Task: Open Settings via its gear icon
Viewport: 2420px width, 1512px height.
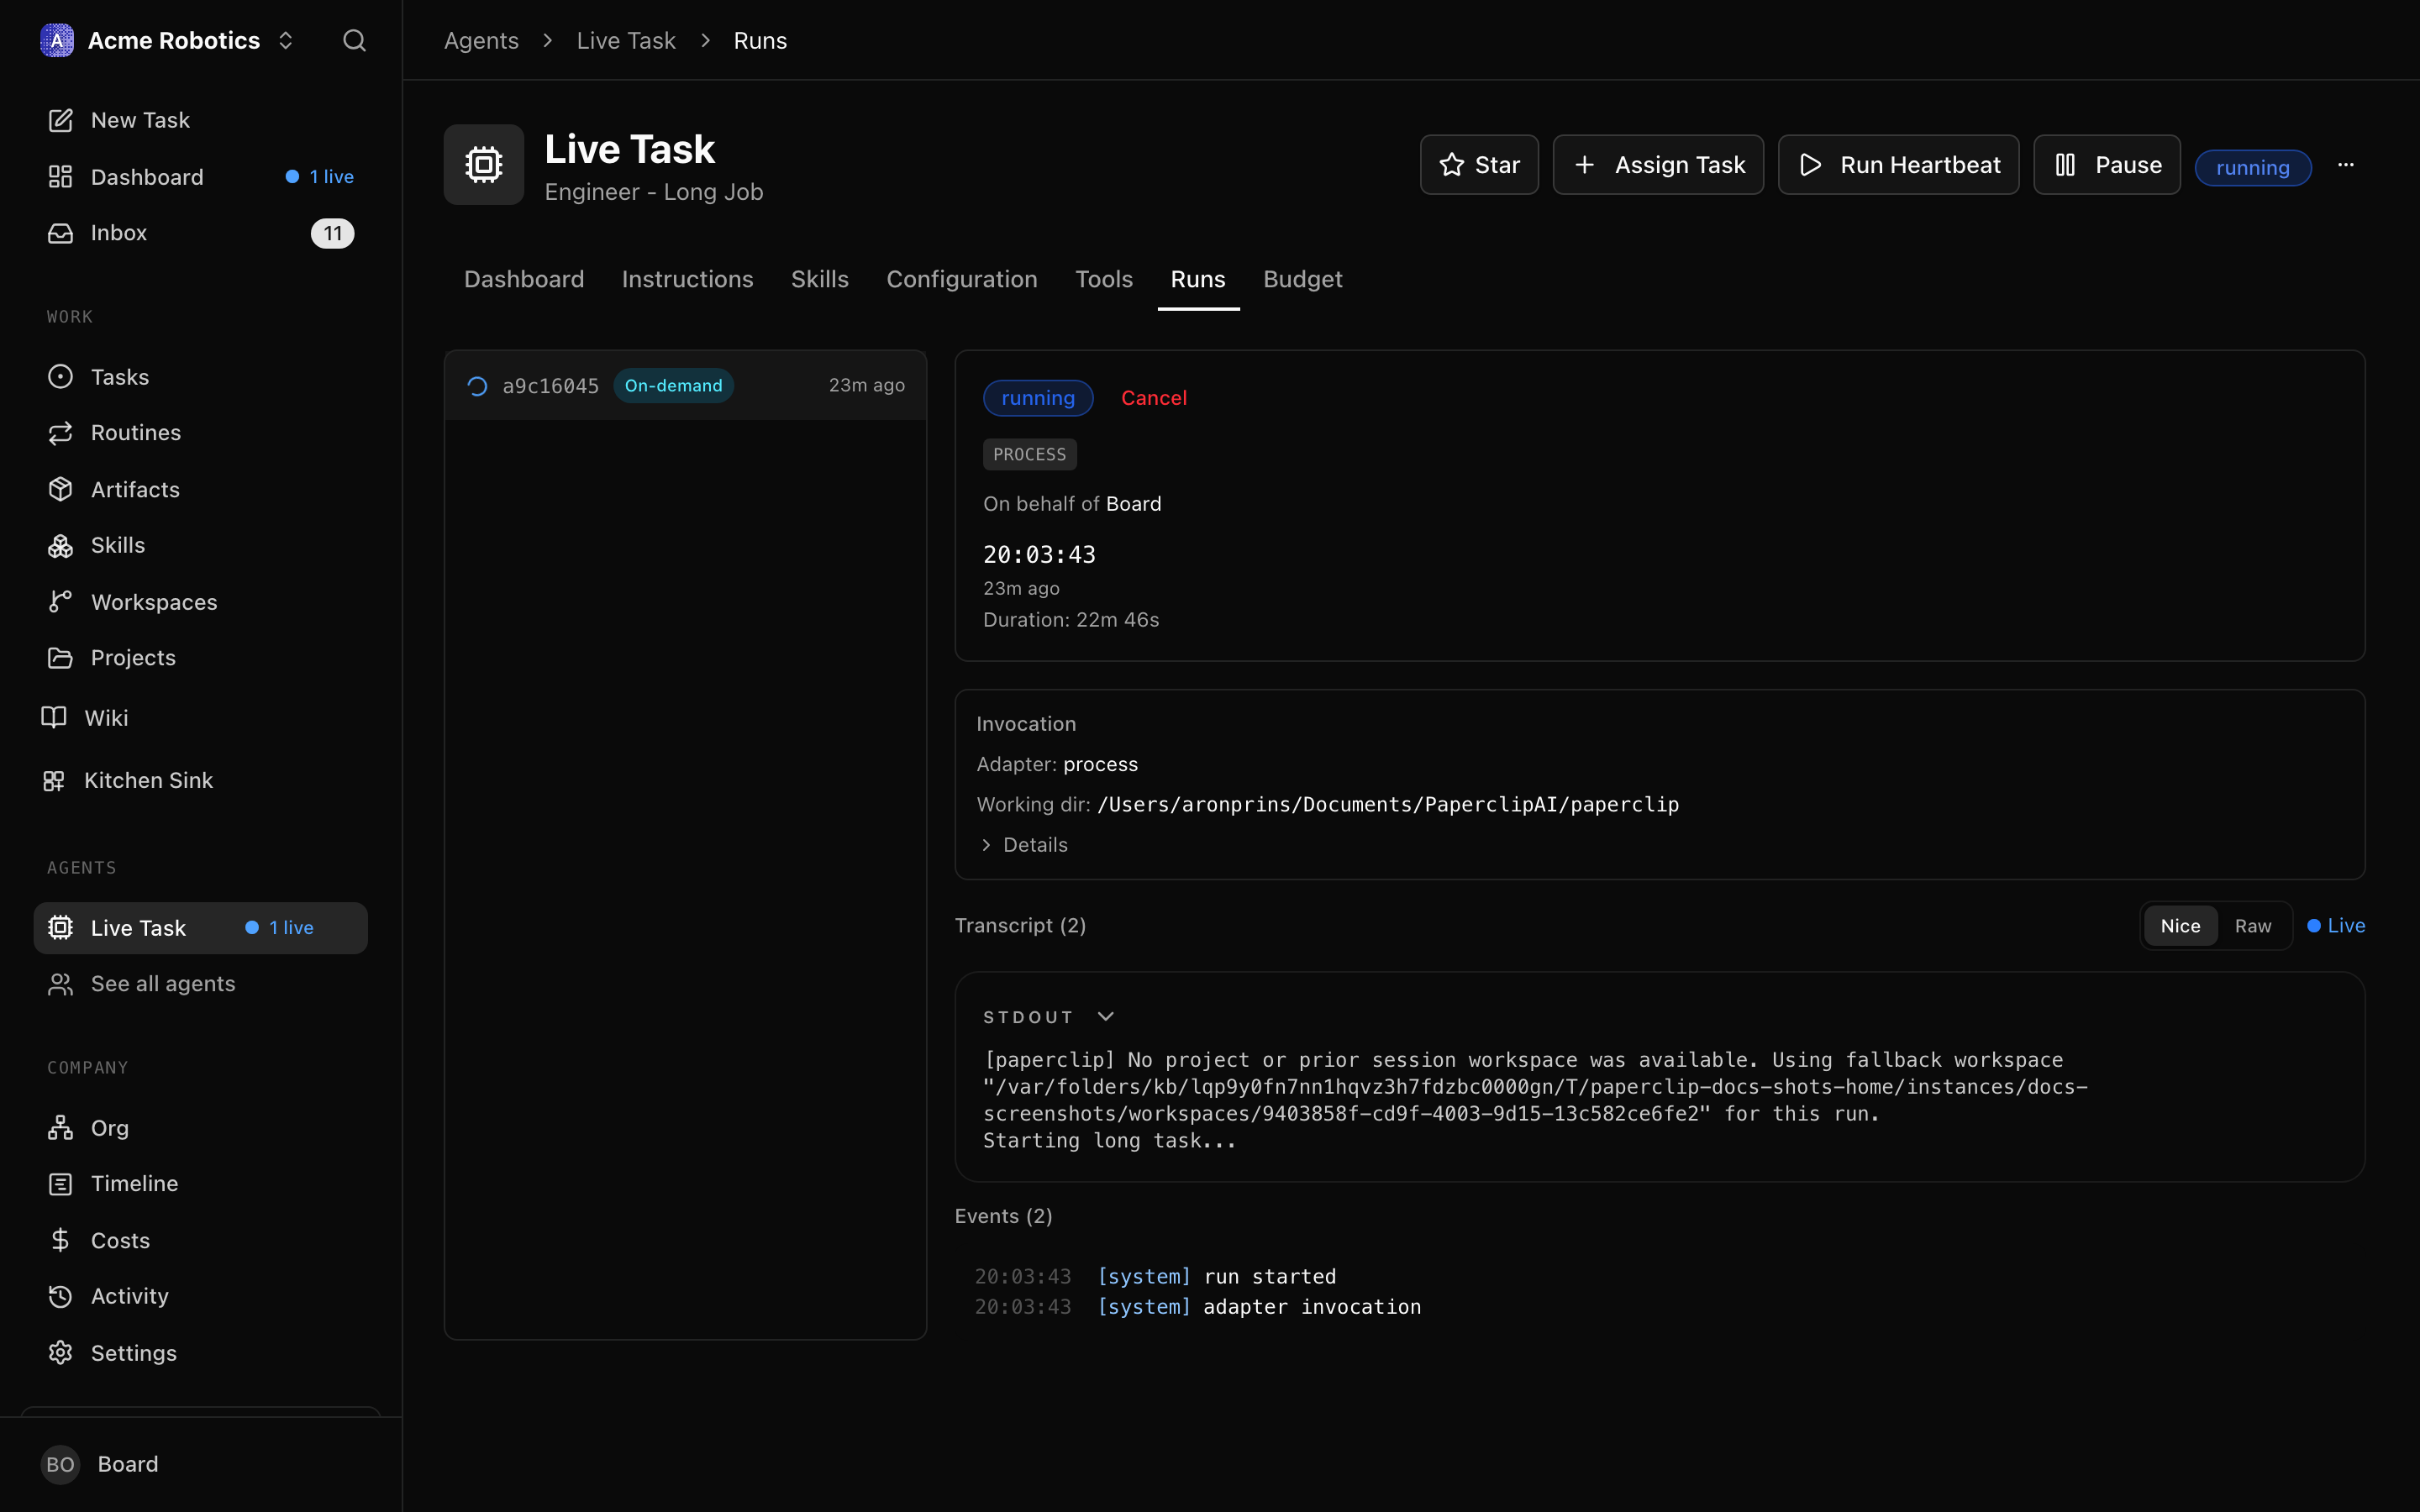Action: [x=60, y=1353]
